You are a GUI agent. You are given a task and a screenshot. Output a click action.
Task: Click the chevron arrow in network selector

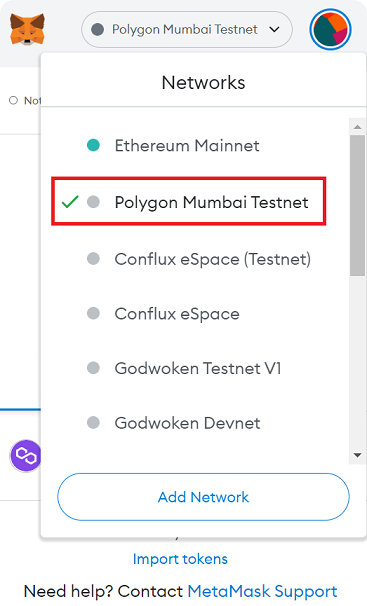coord(274,29)
